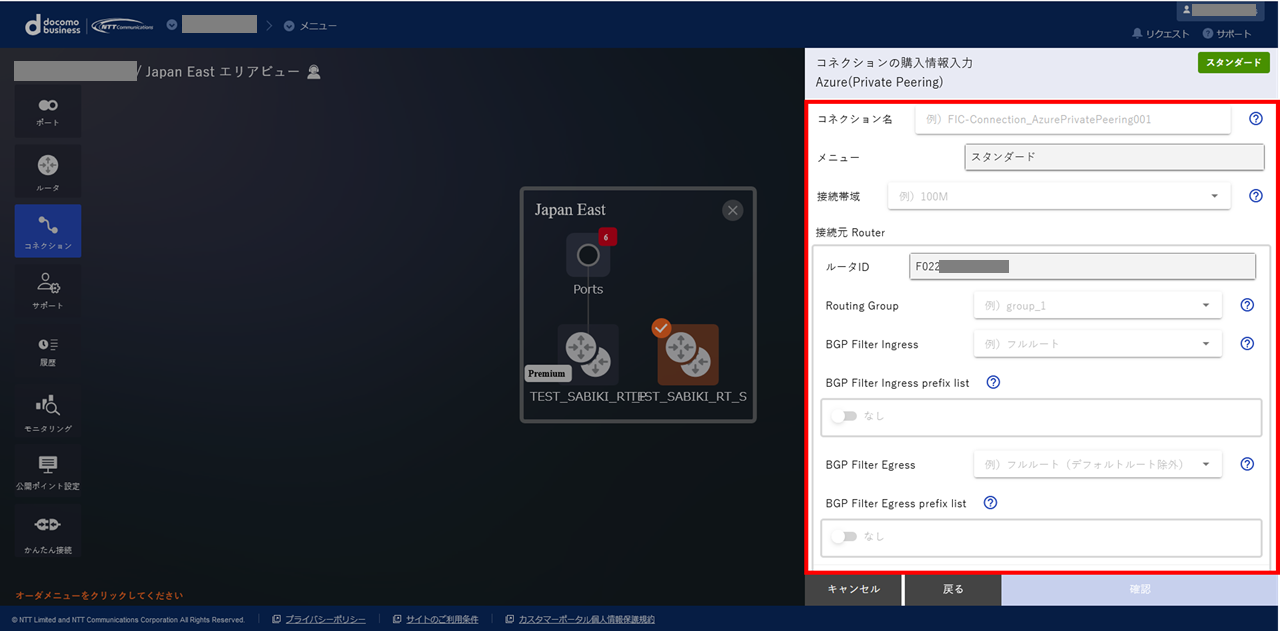Open 公開ポイント設定 sidebar icon
This screenshot has width=1280, height=631.
(x=48, y=470)
